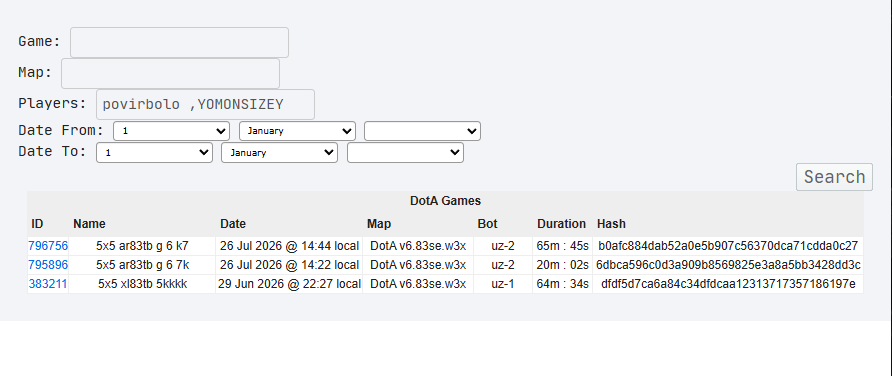Click the Hash column header
Image resolution: width=892 pixels, height=376 pixels.
coord(611,224)
